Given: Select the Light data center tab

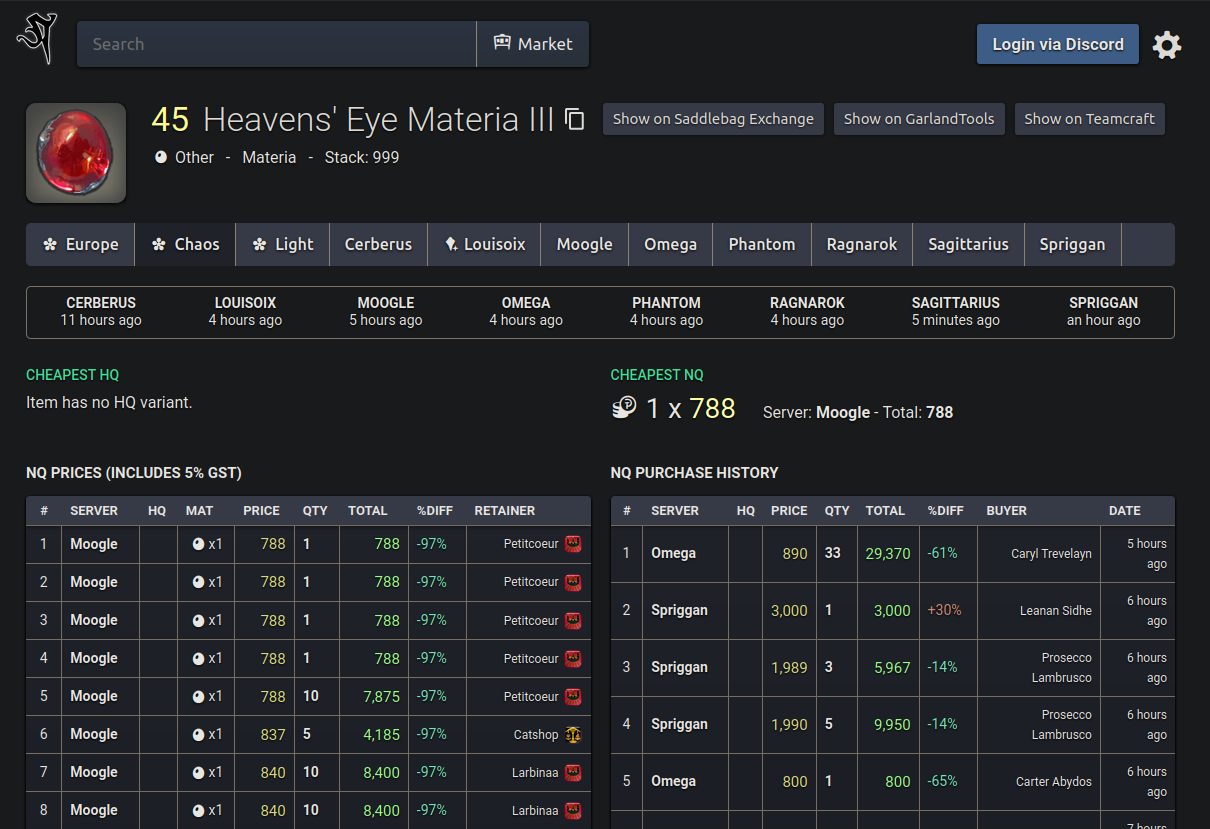Looking at the screenshot, I should coord(283,244).
